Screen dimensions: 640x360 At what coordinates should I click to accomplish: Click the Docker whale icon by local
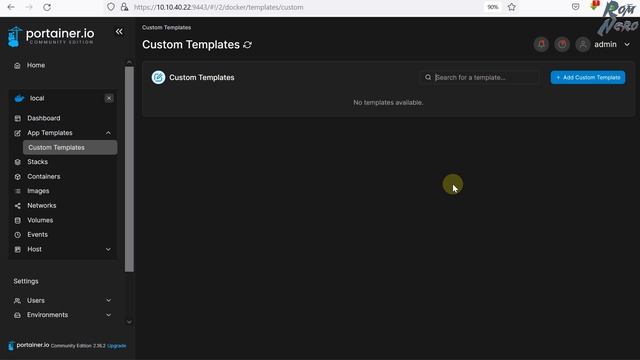19,98
